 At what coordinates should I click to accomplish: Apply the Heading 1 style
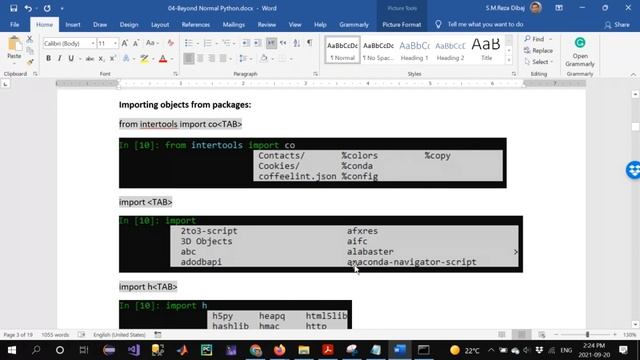[414, 50]
